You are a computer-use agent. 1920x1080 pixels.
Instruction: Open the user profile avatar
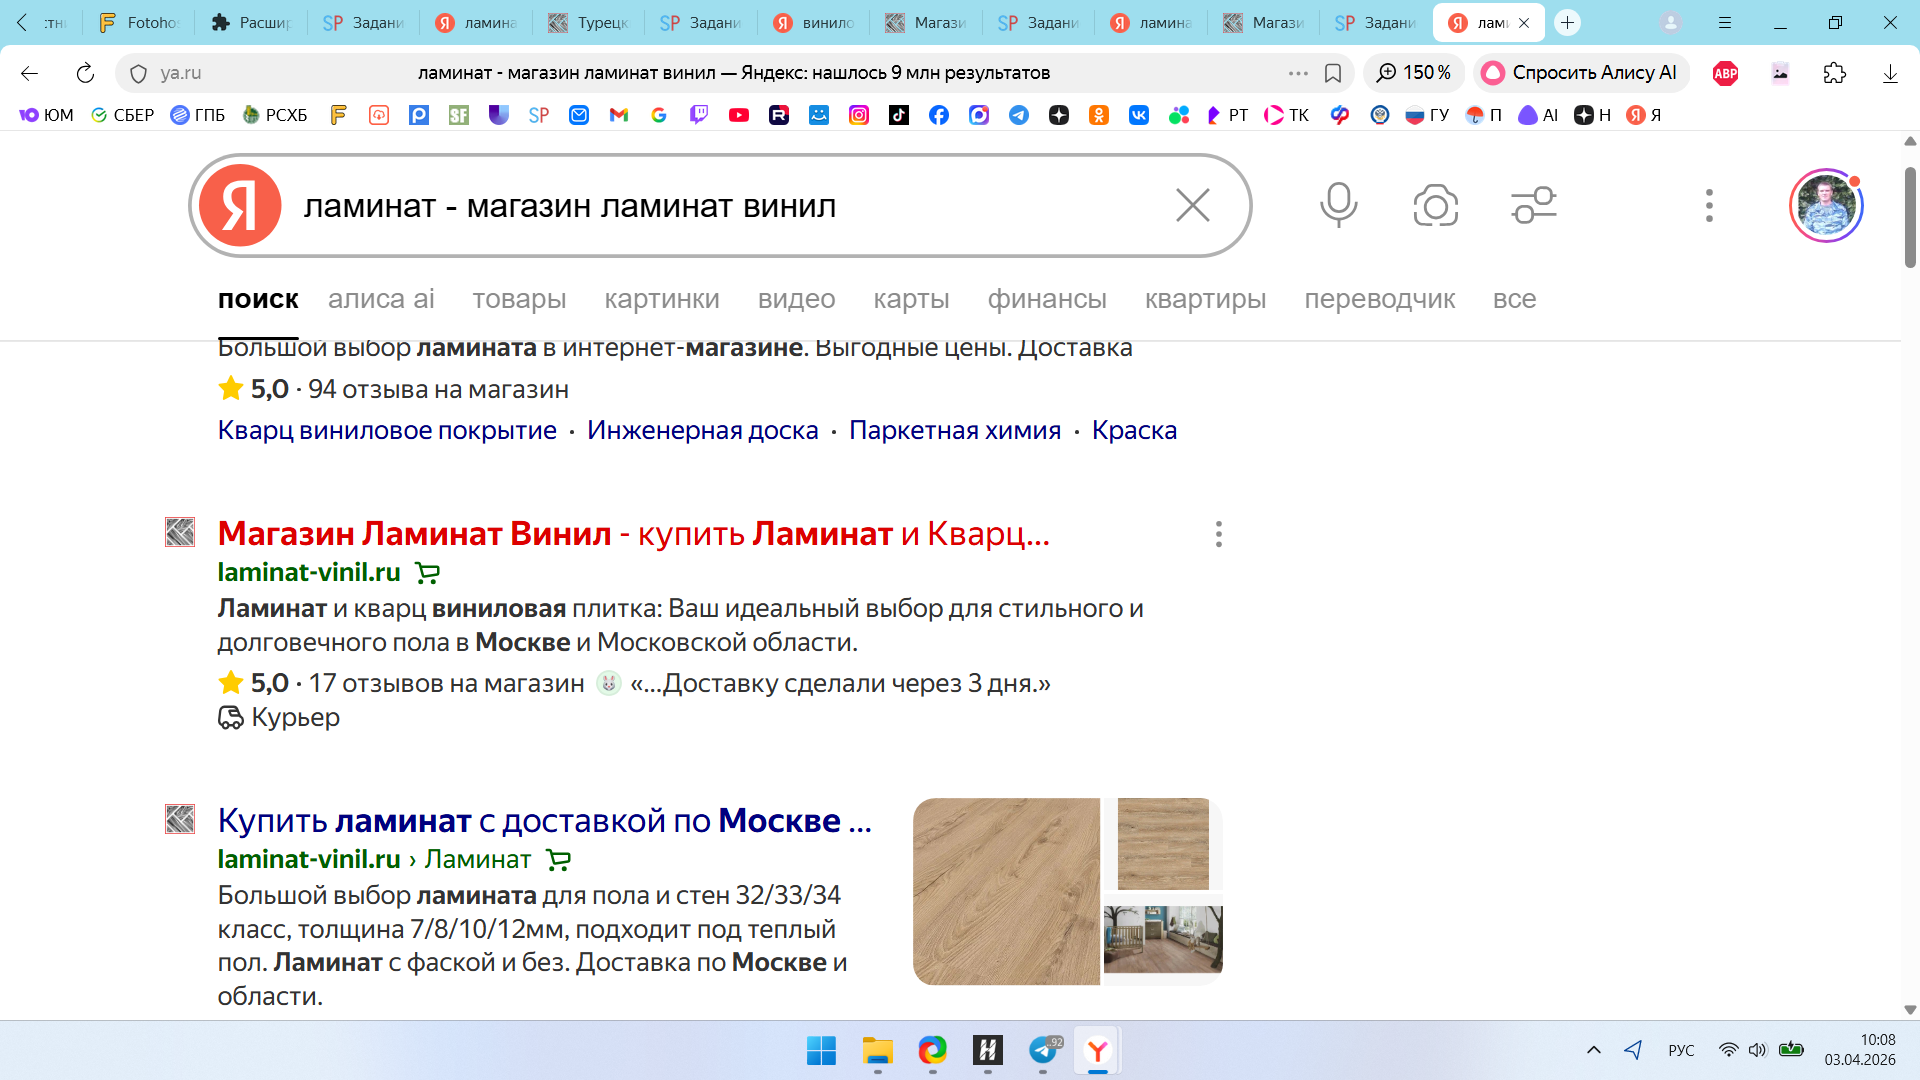click(x=1825, y=205)
